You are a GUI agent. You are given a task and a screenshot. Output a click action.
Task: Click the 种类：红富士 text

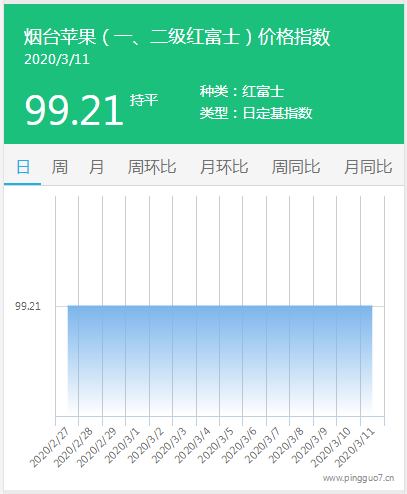(x=242, y=91)
